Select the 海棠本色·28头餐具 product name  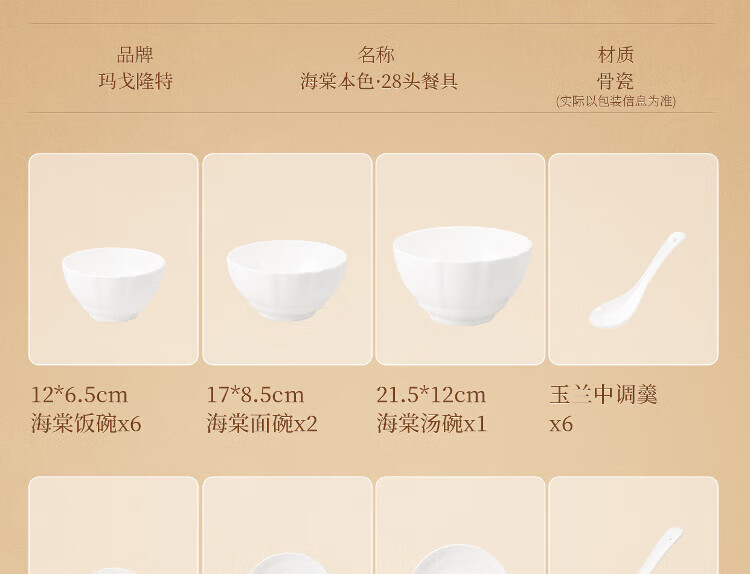pyautogui.click(x=379, y=81)
